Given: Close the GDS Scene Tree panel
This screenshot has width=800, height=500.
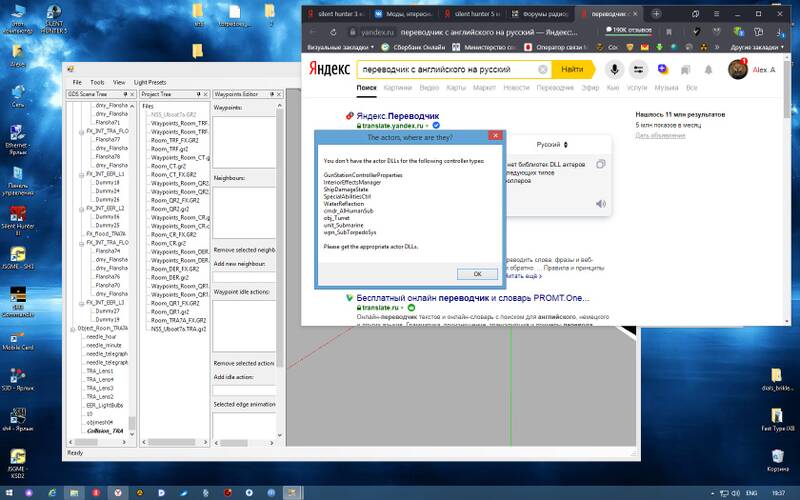Looking at the screenshot, I should pyautogui.click(x=132, y=94).
